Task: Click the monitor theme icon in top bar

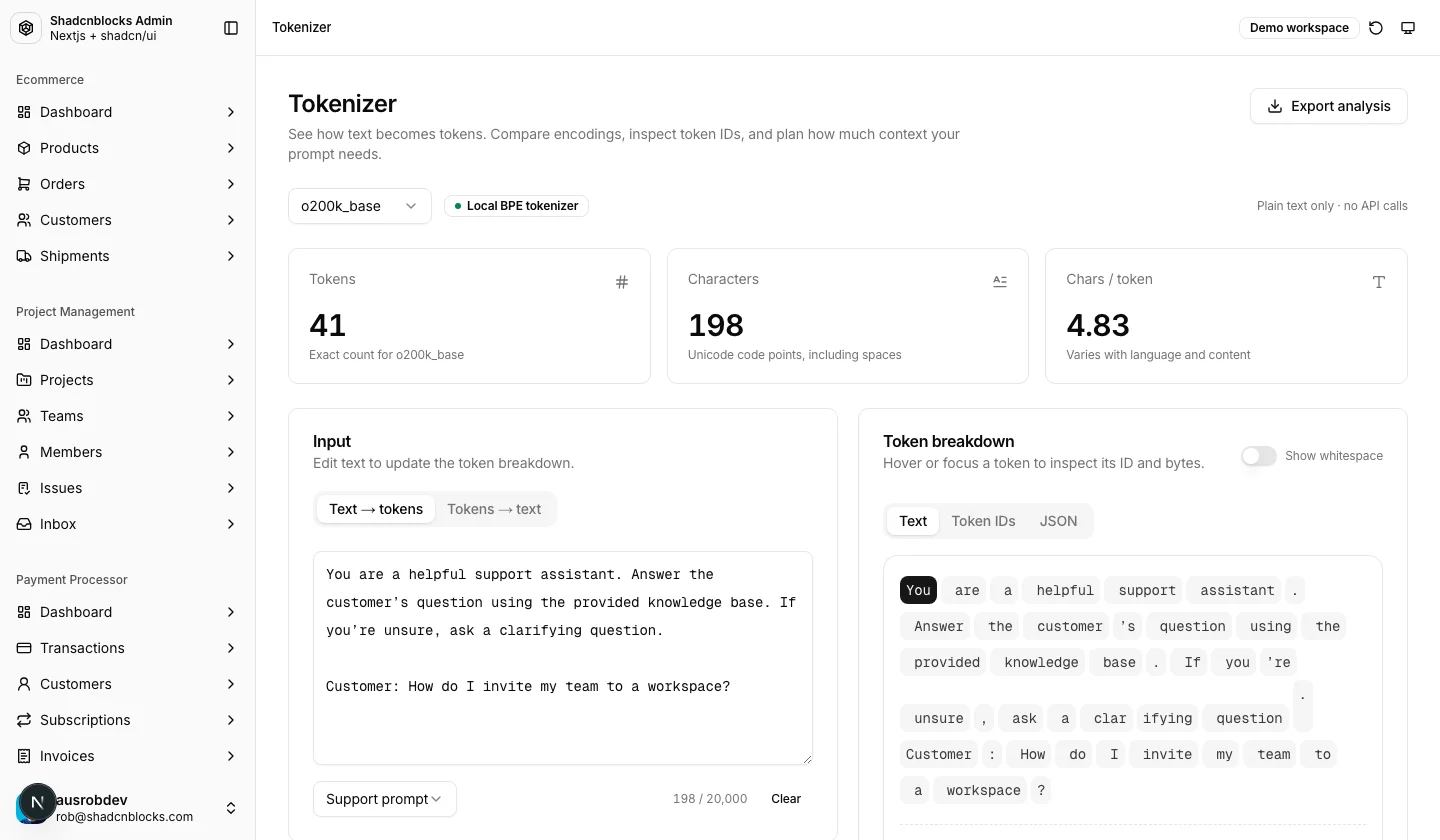Action: (1408, 28)
